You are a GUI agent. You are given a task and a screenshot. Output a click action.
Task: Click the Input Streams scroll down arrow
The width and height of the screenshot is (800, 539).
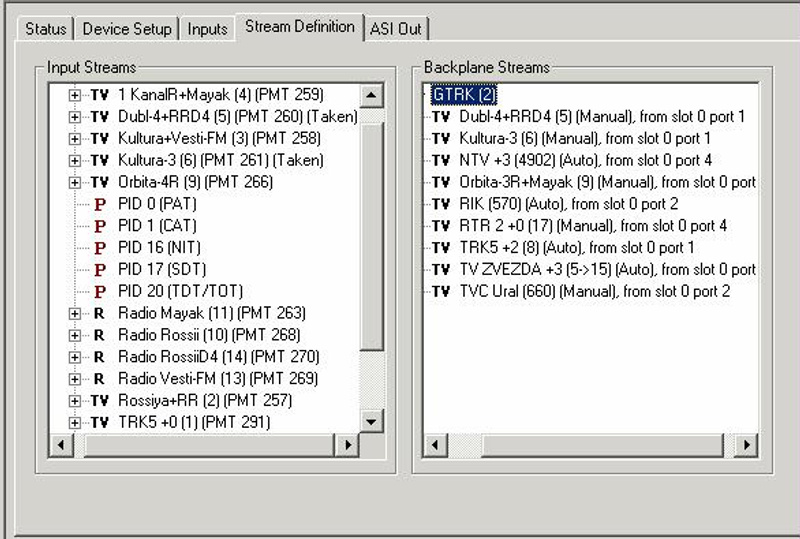coord(372,421)
